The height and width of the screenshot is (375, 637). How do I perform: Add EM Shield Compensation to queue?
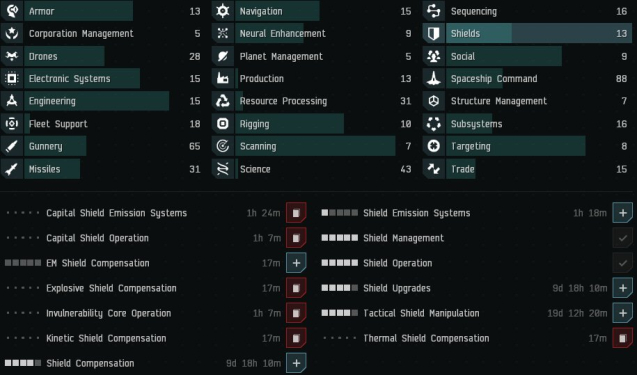click(296, 263)
